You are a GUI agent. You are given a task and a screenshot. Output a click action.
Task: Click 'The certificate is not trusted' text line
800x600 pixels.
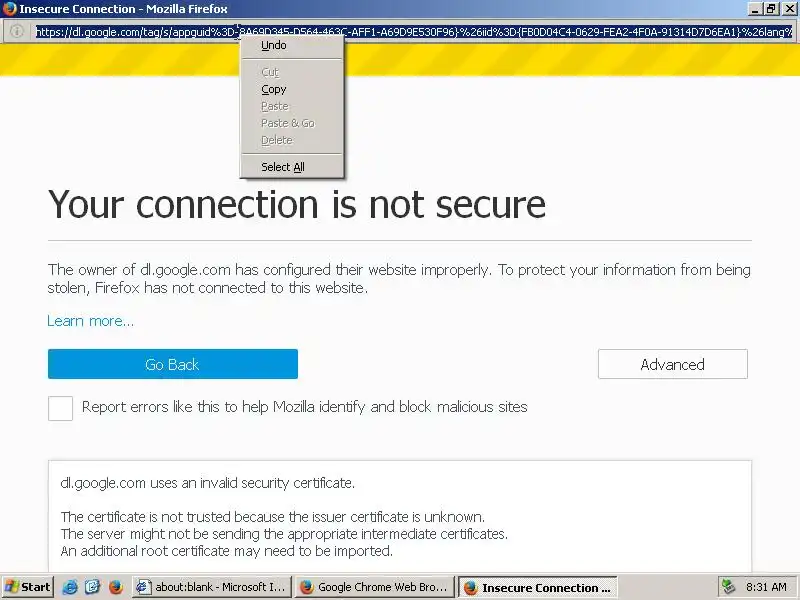coord(272,517)
